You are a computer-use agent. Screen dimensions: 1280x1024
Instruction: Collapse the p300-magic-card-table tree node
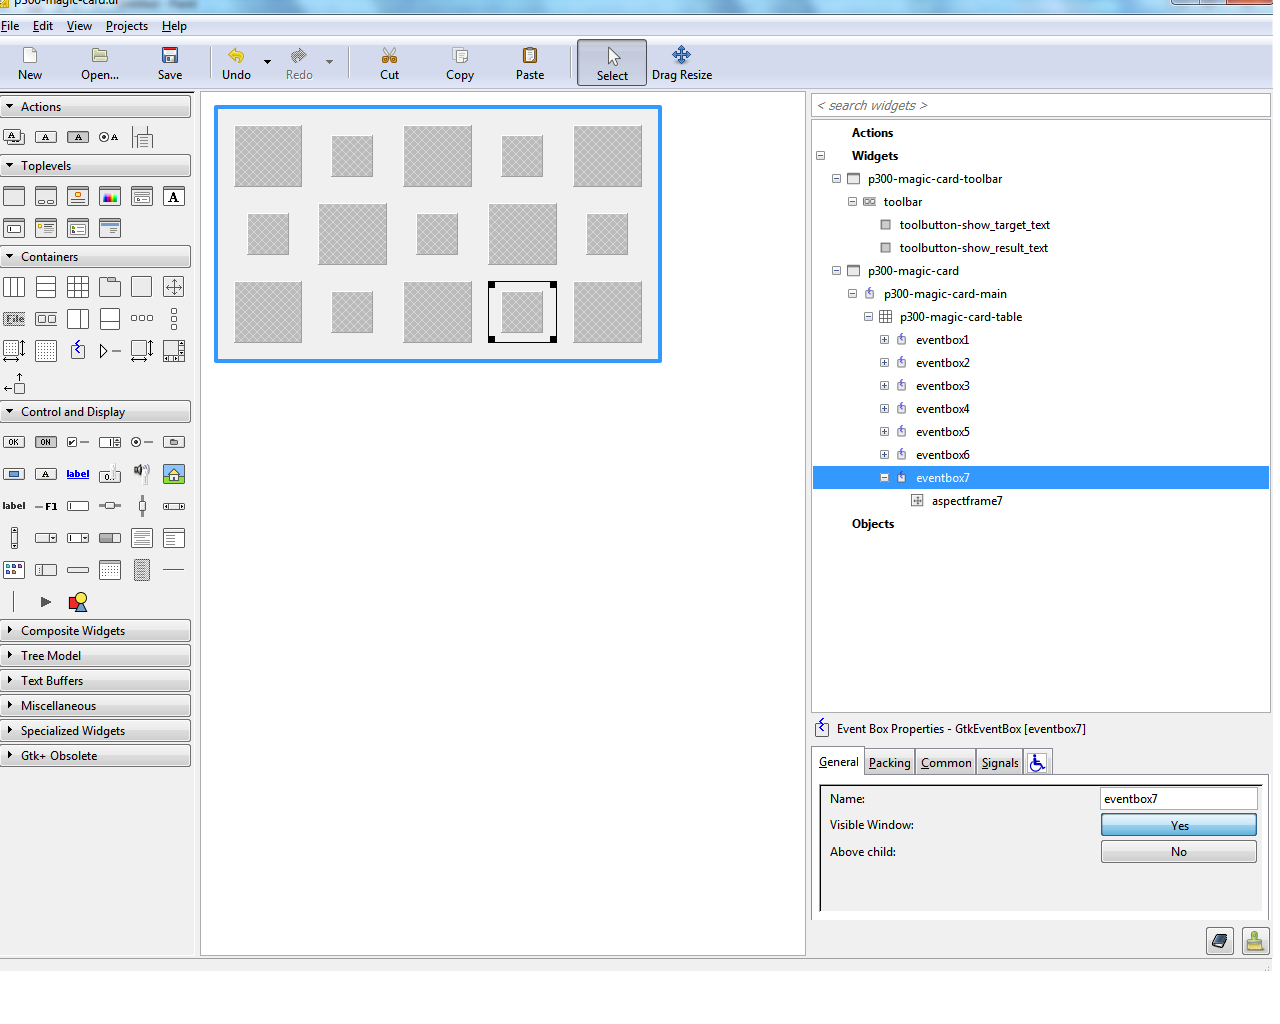pyautogui.click(x=868, y=317)
